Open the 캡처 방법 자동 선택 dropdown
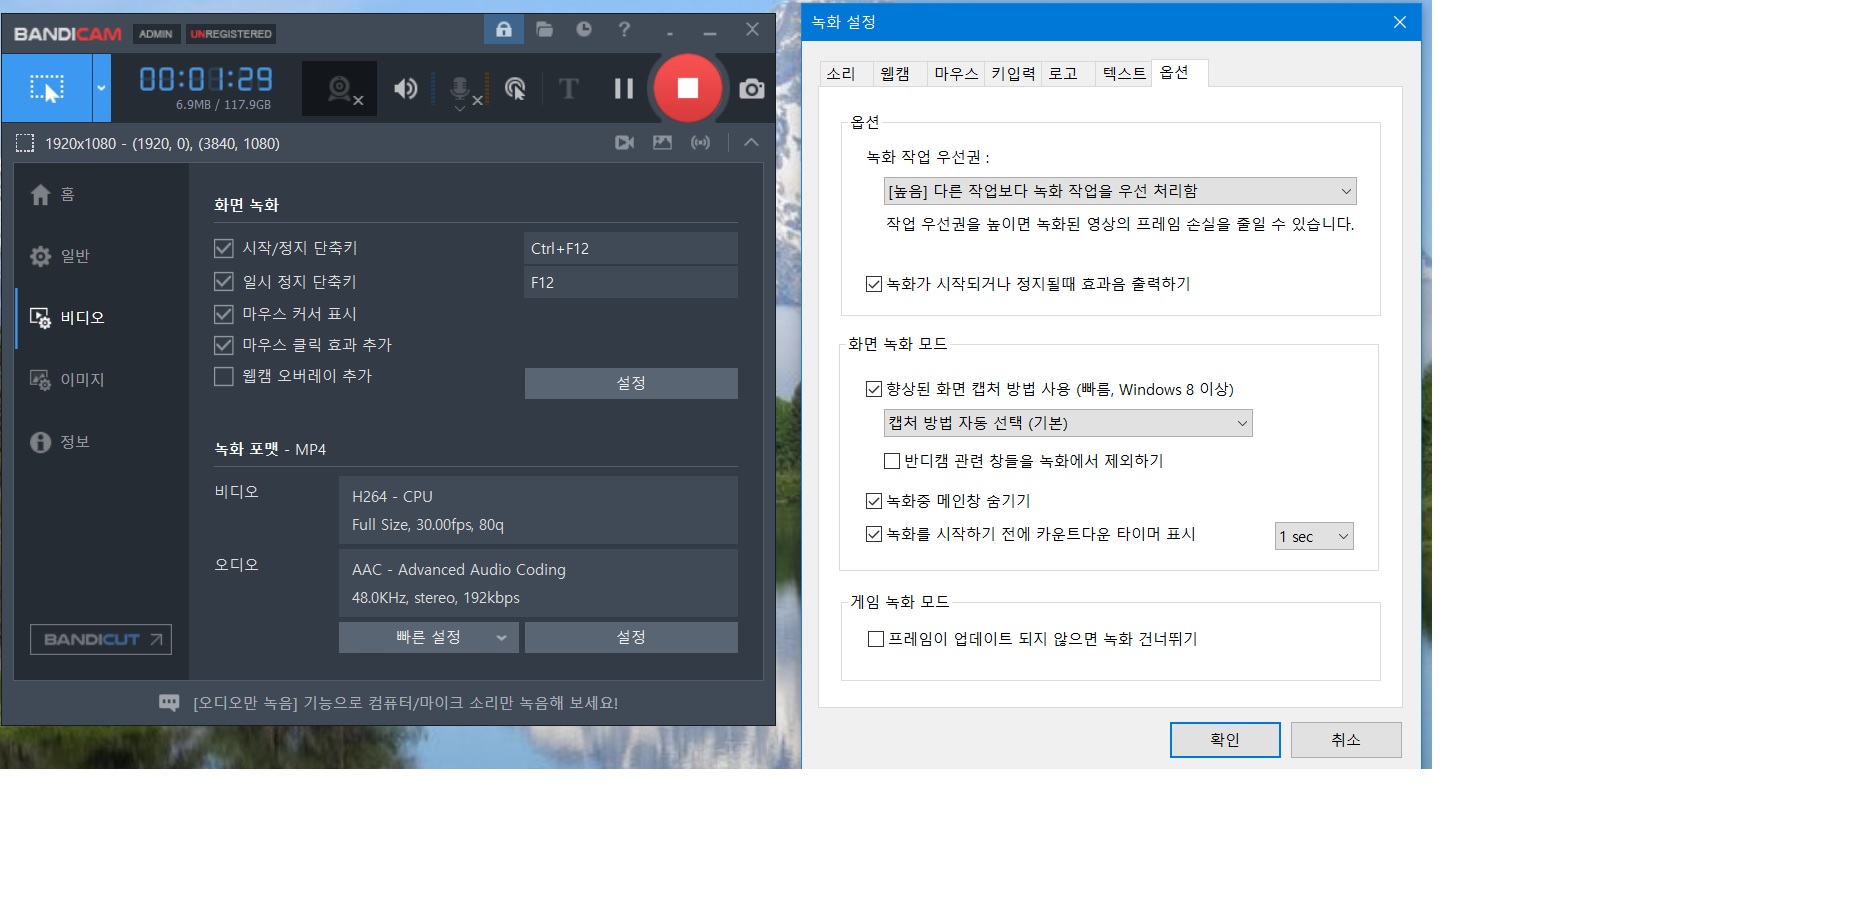Screen dimensions: 1851x914 (1068, 423)
